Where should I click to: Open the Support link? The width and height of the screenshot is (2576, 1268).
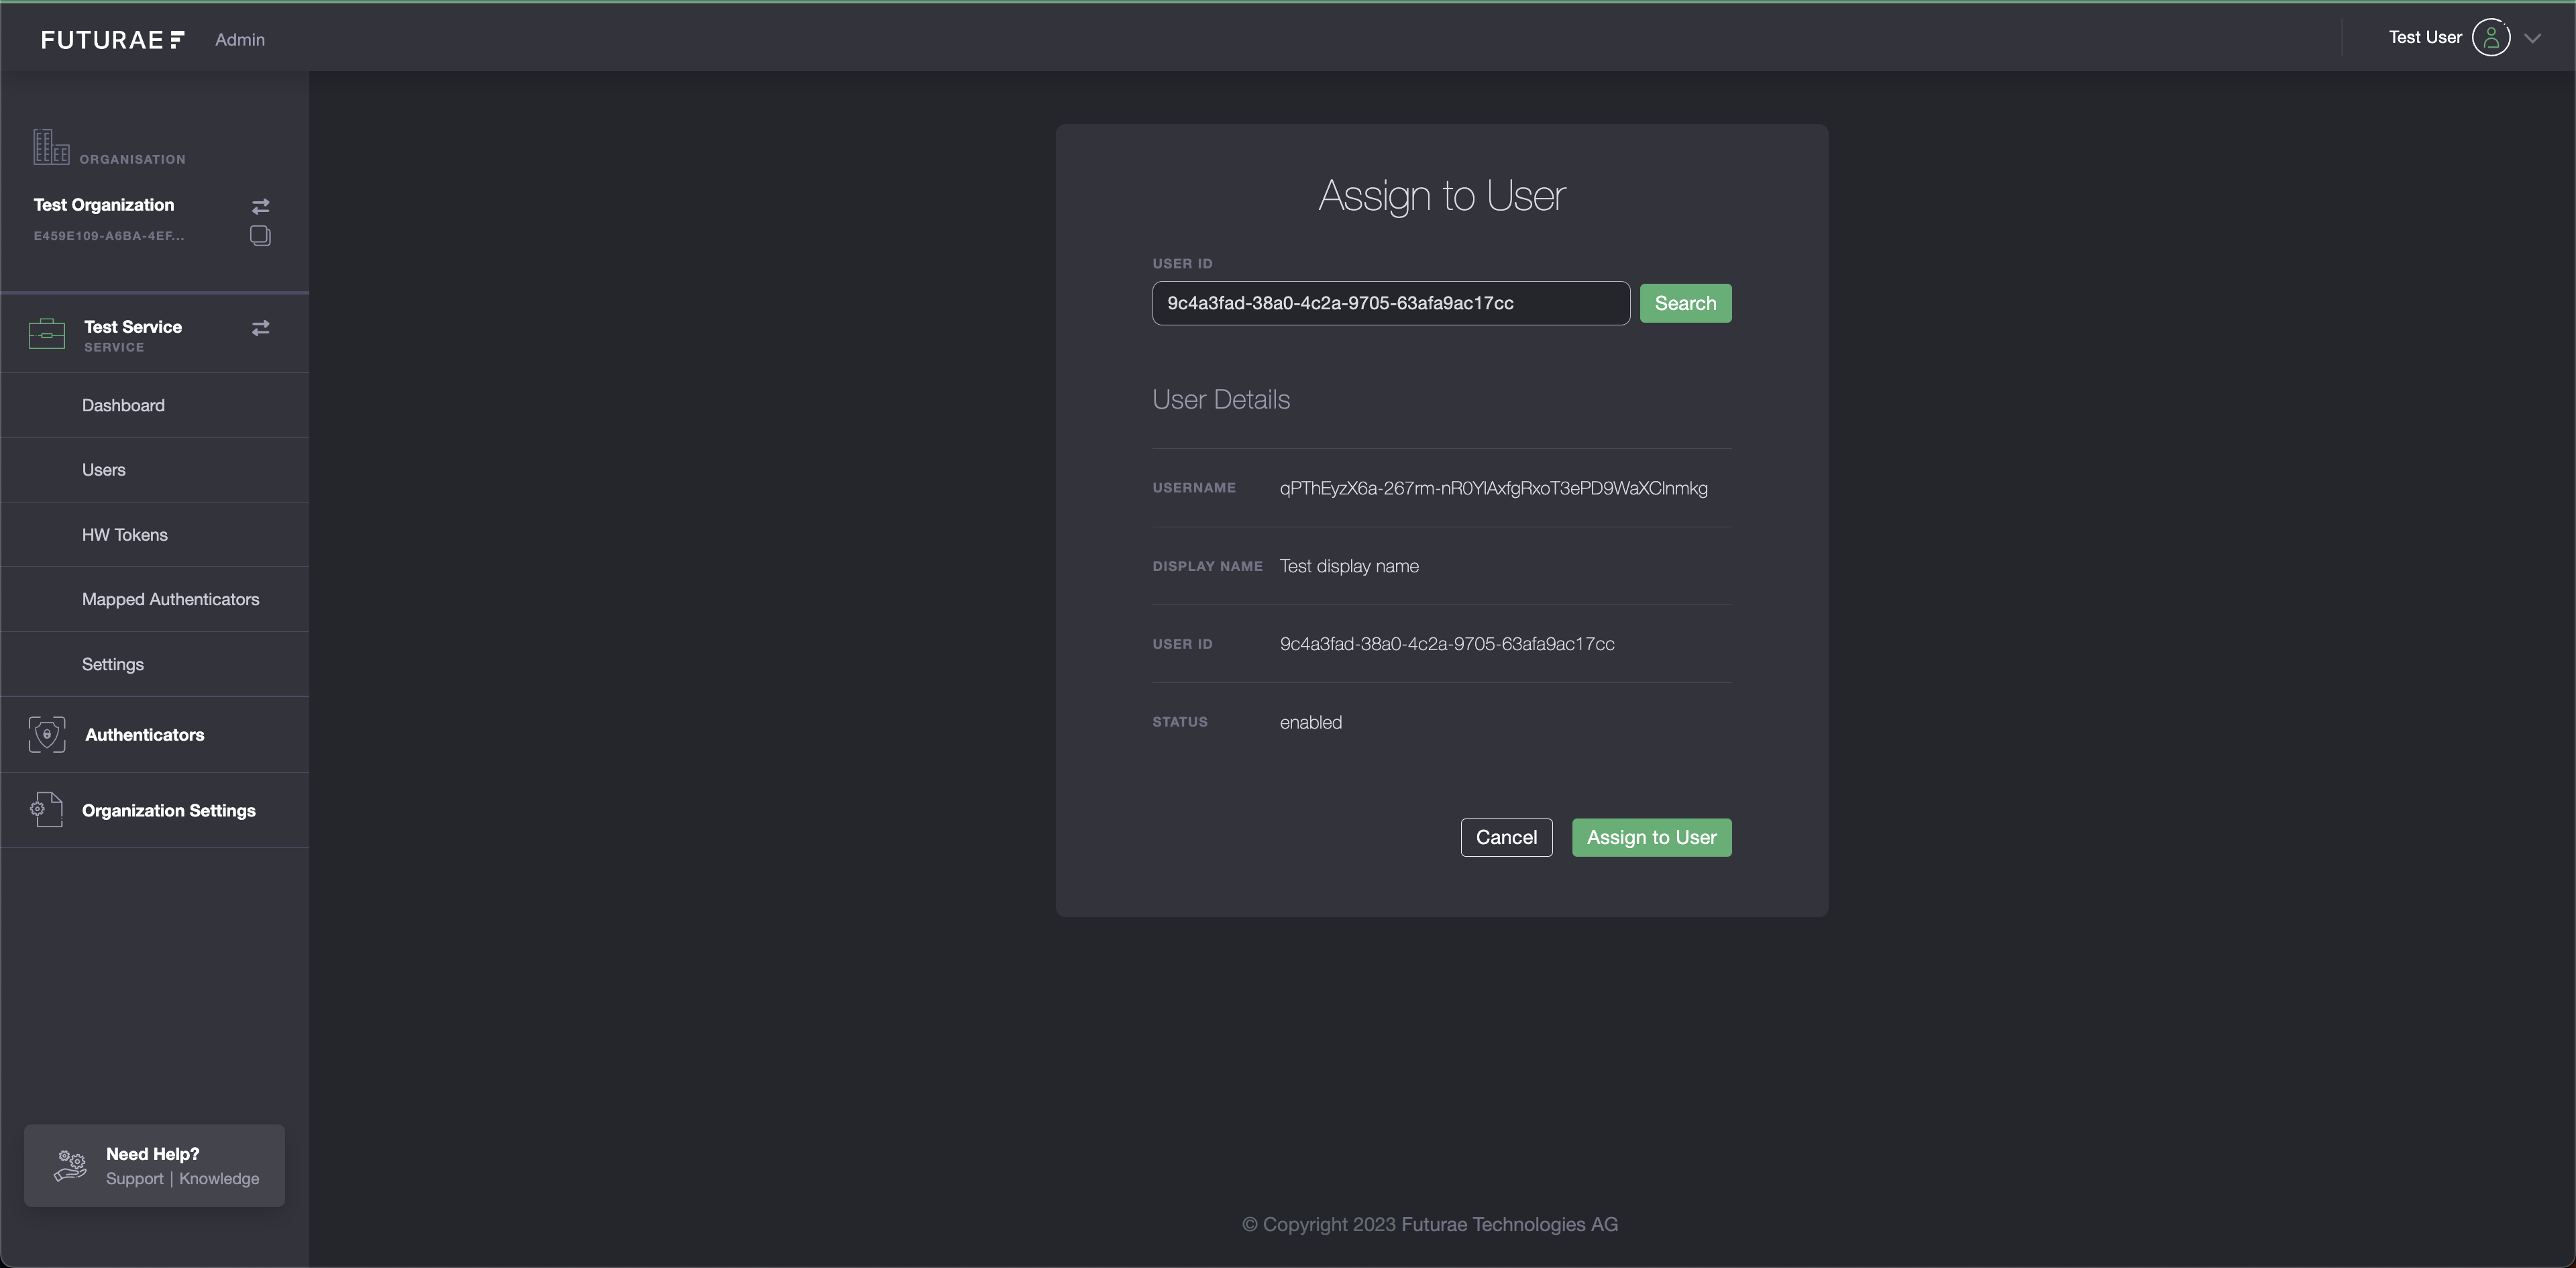134,1179
